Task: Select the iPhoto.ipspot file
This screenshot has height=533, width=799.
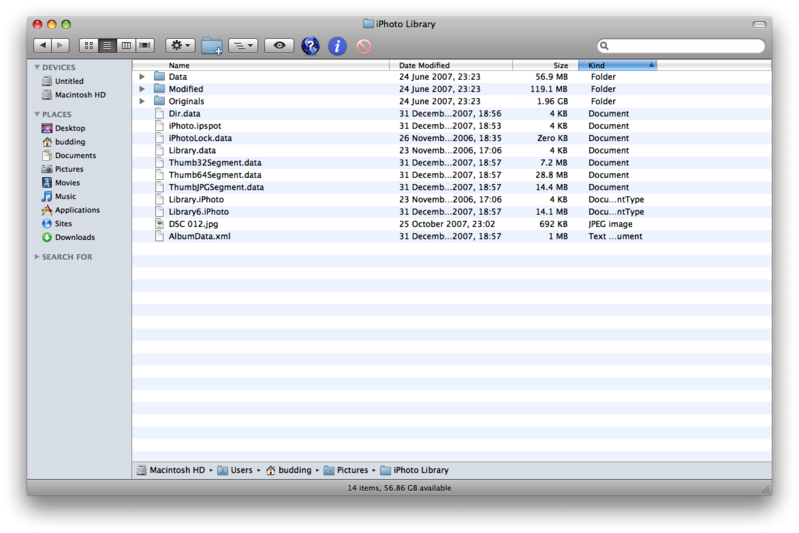Action: (451, 126)
